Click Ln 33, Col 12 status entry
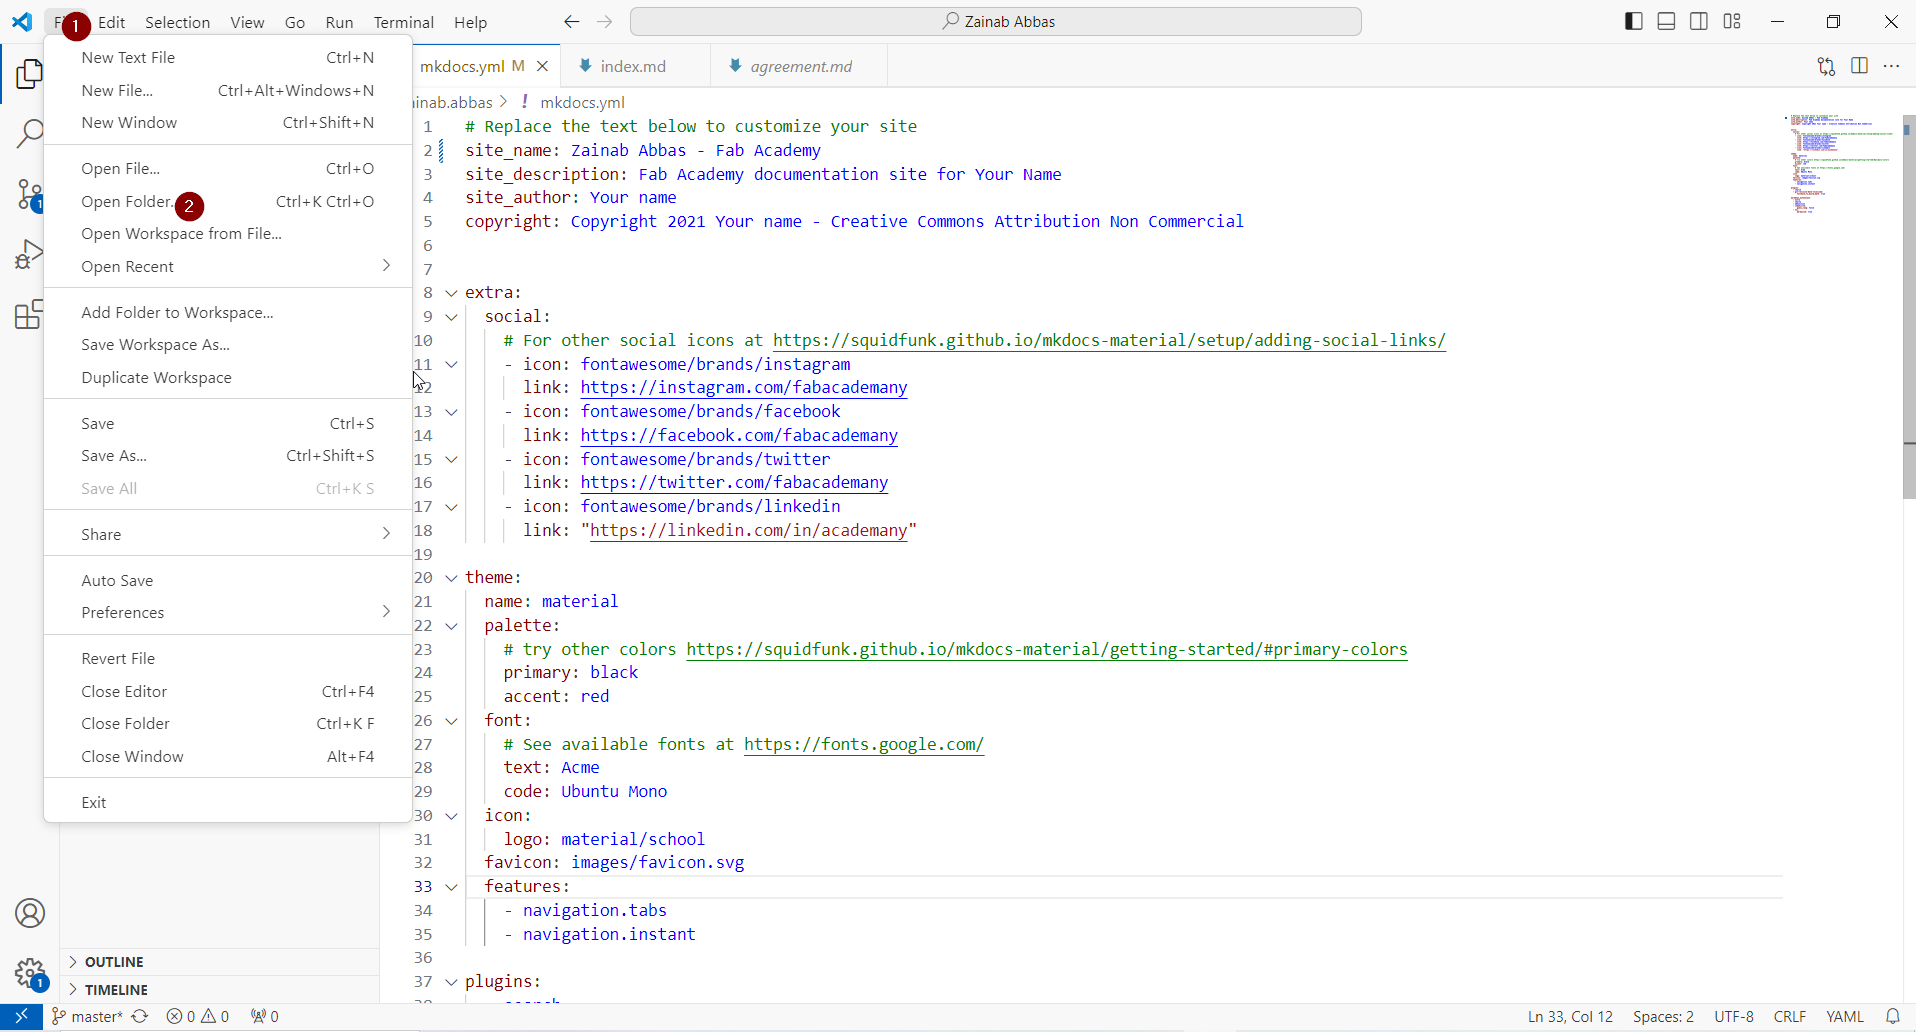This screenshot has width=1916, height=1032. click(1570, 1016)
